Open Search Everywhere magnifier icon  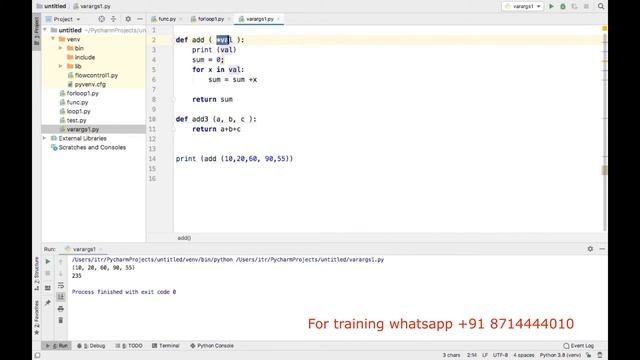coord(601,7)
